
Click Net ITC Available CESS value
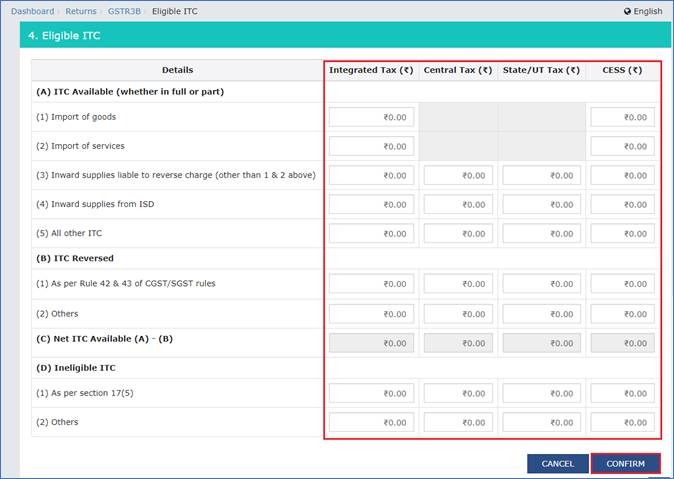(622, 343)
